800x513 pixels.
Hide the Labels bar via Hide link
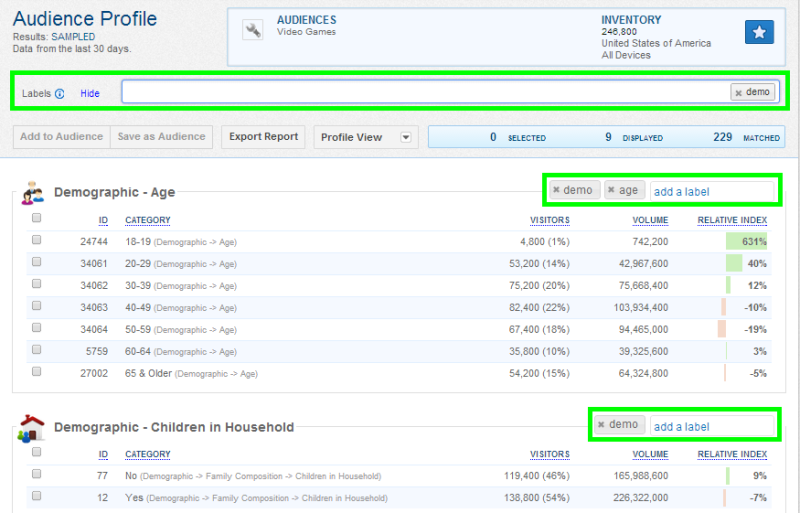(90, 93)
